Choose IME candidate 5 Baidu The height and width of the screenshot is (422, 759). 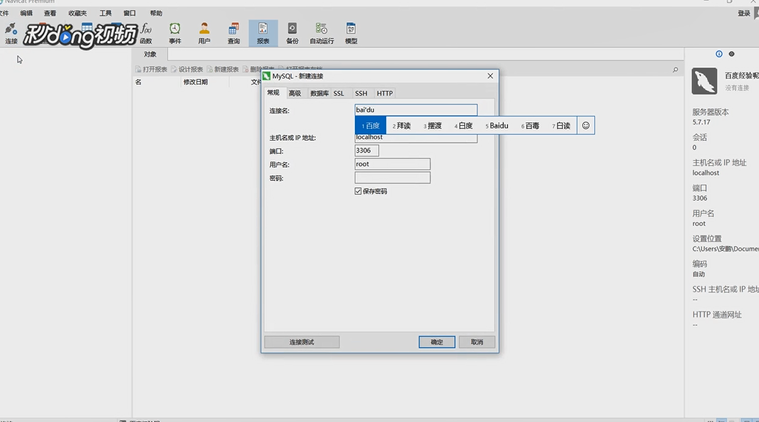497,125
